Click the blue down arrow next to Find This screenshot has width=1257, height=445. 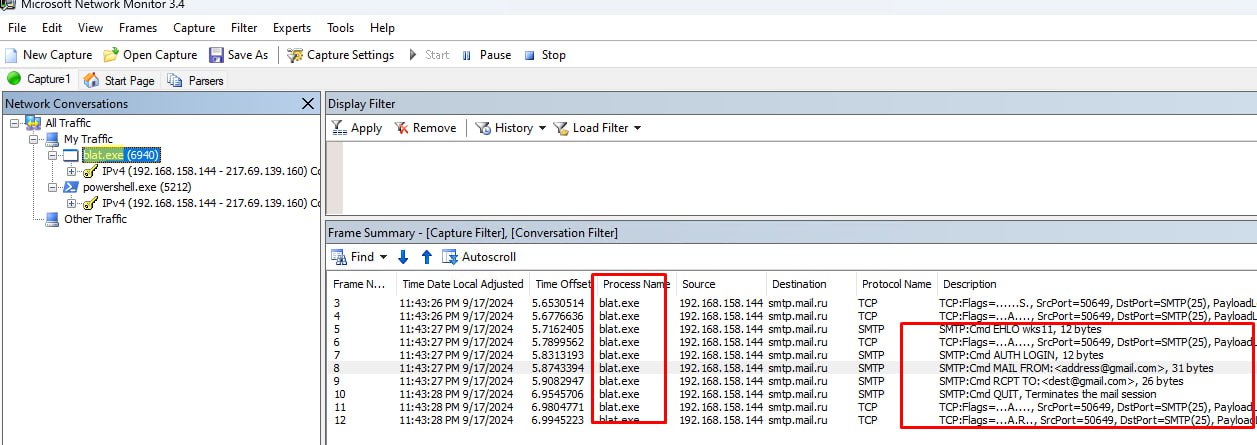(404, 257)
